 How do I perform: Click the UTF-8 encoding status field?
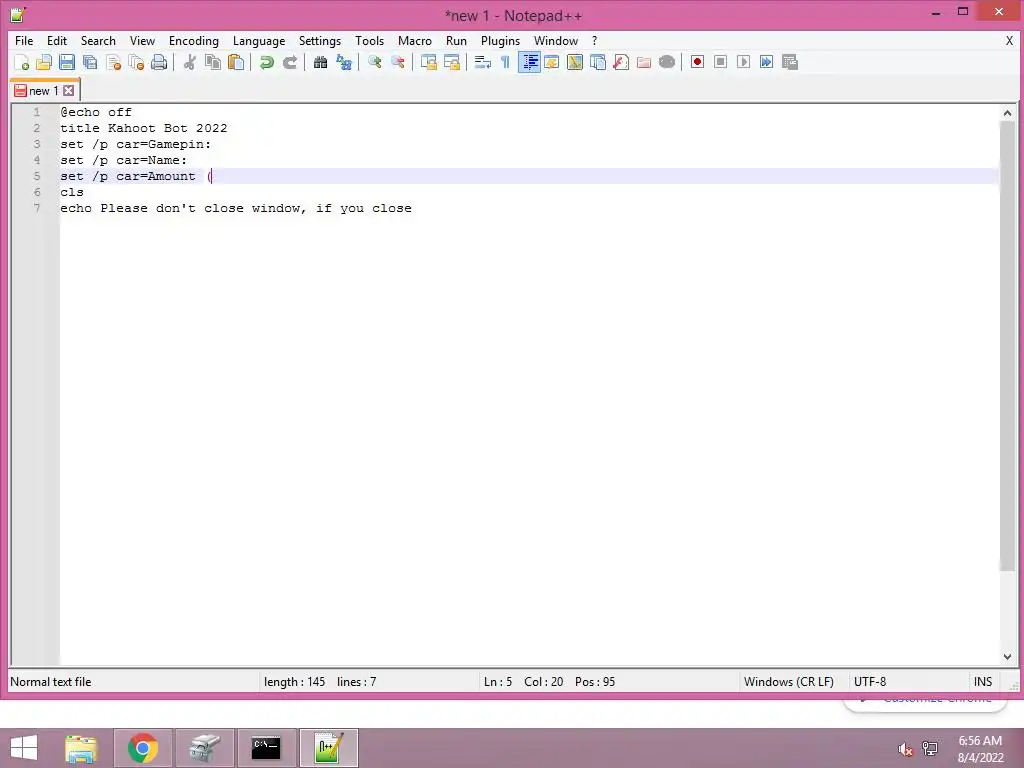[870, 682]
